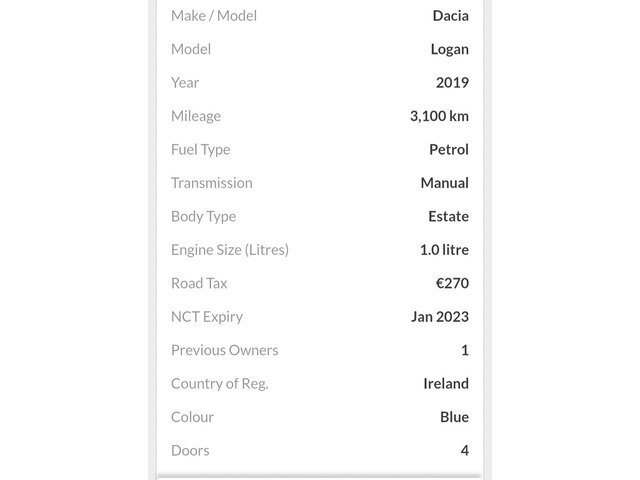Select the Previous Owners label

pyautogui.click(x=224, y=351)
